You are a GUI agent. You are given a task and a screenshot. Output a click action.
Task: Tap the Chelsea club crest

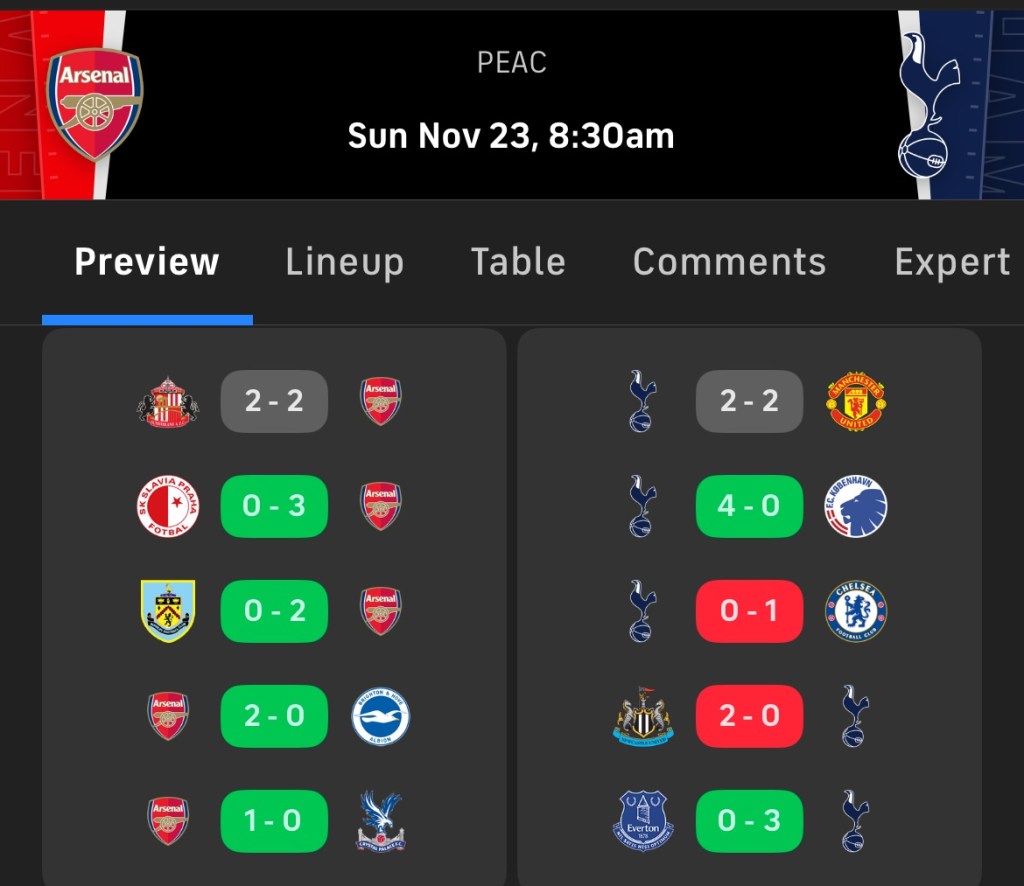pos(855,611)
